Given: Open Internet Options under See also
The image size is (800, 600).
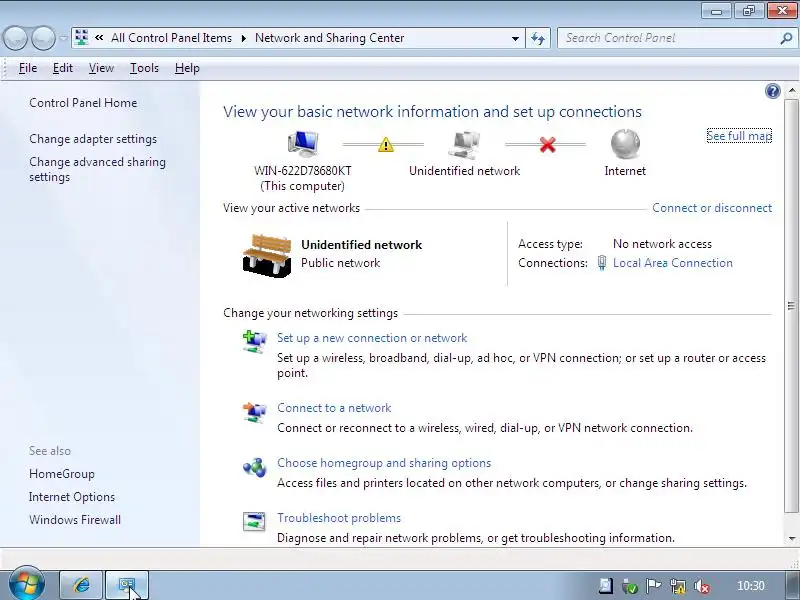Looking at the screenshot, I should (72, 497).
